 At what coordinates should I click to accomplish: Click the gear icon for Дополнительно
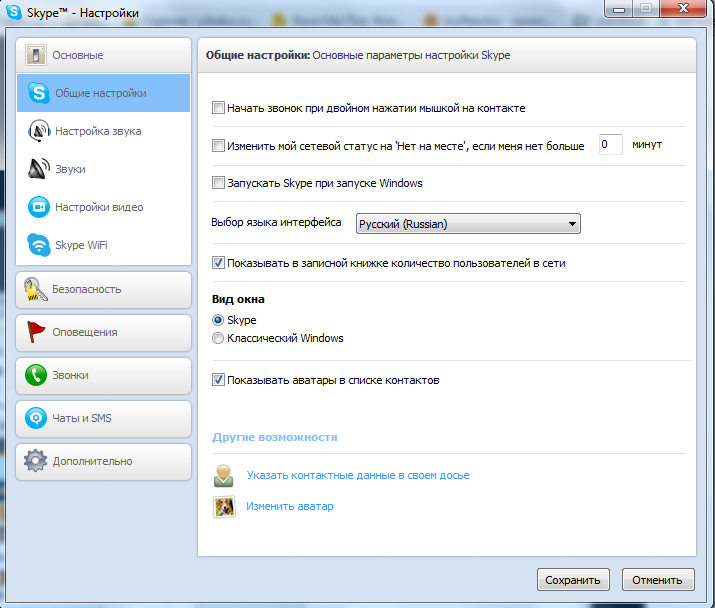(x=36, y=461)
